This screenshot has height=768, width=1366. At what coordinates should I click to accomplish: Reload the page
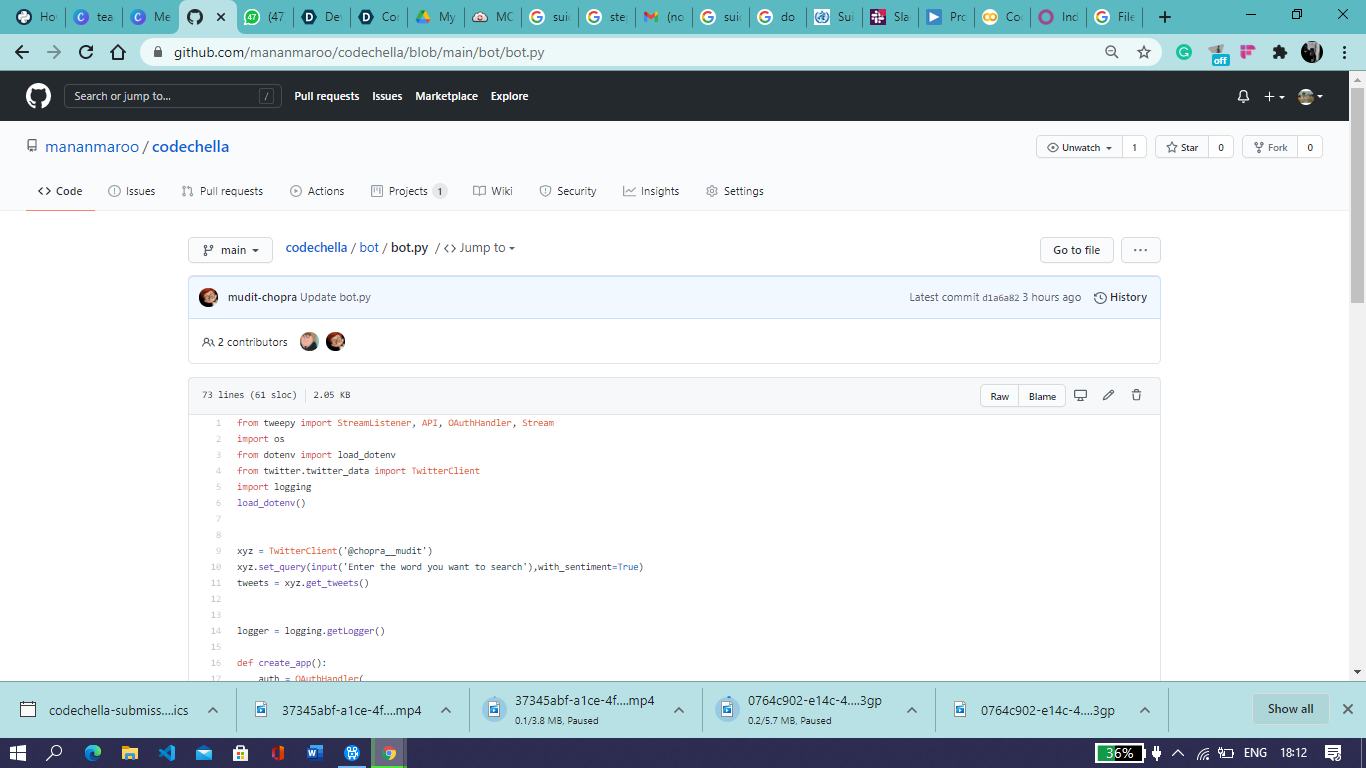tap(86, 52)
